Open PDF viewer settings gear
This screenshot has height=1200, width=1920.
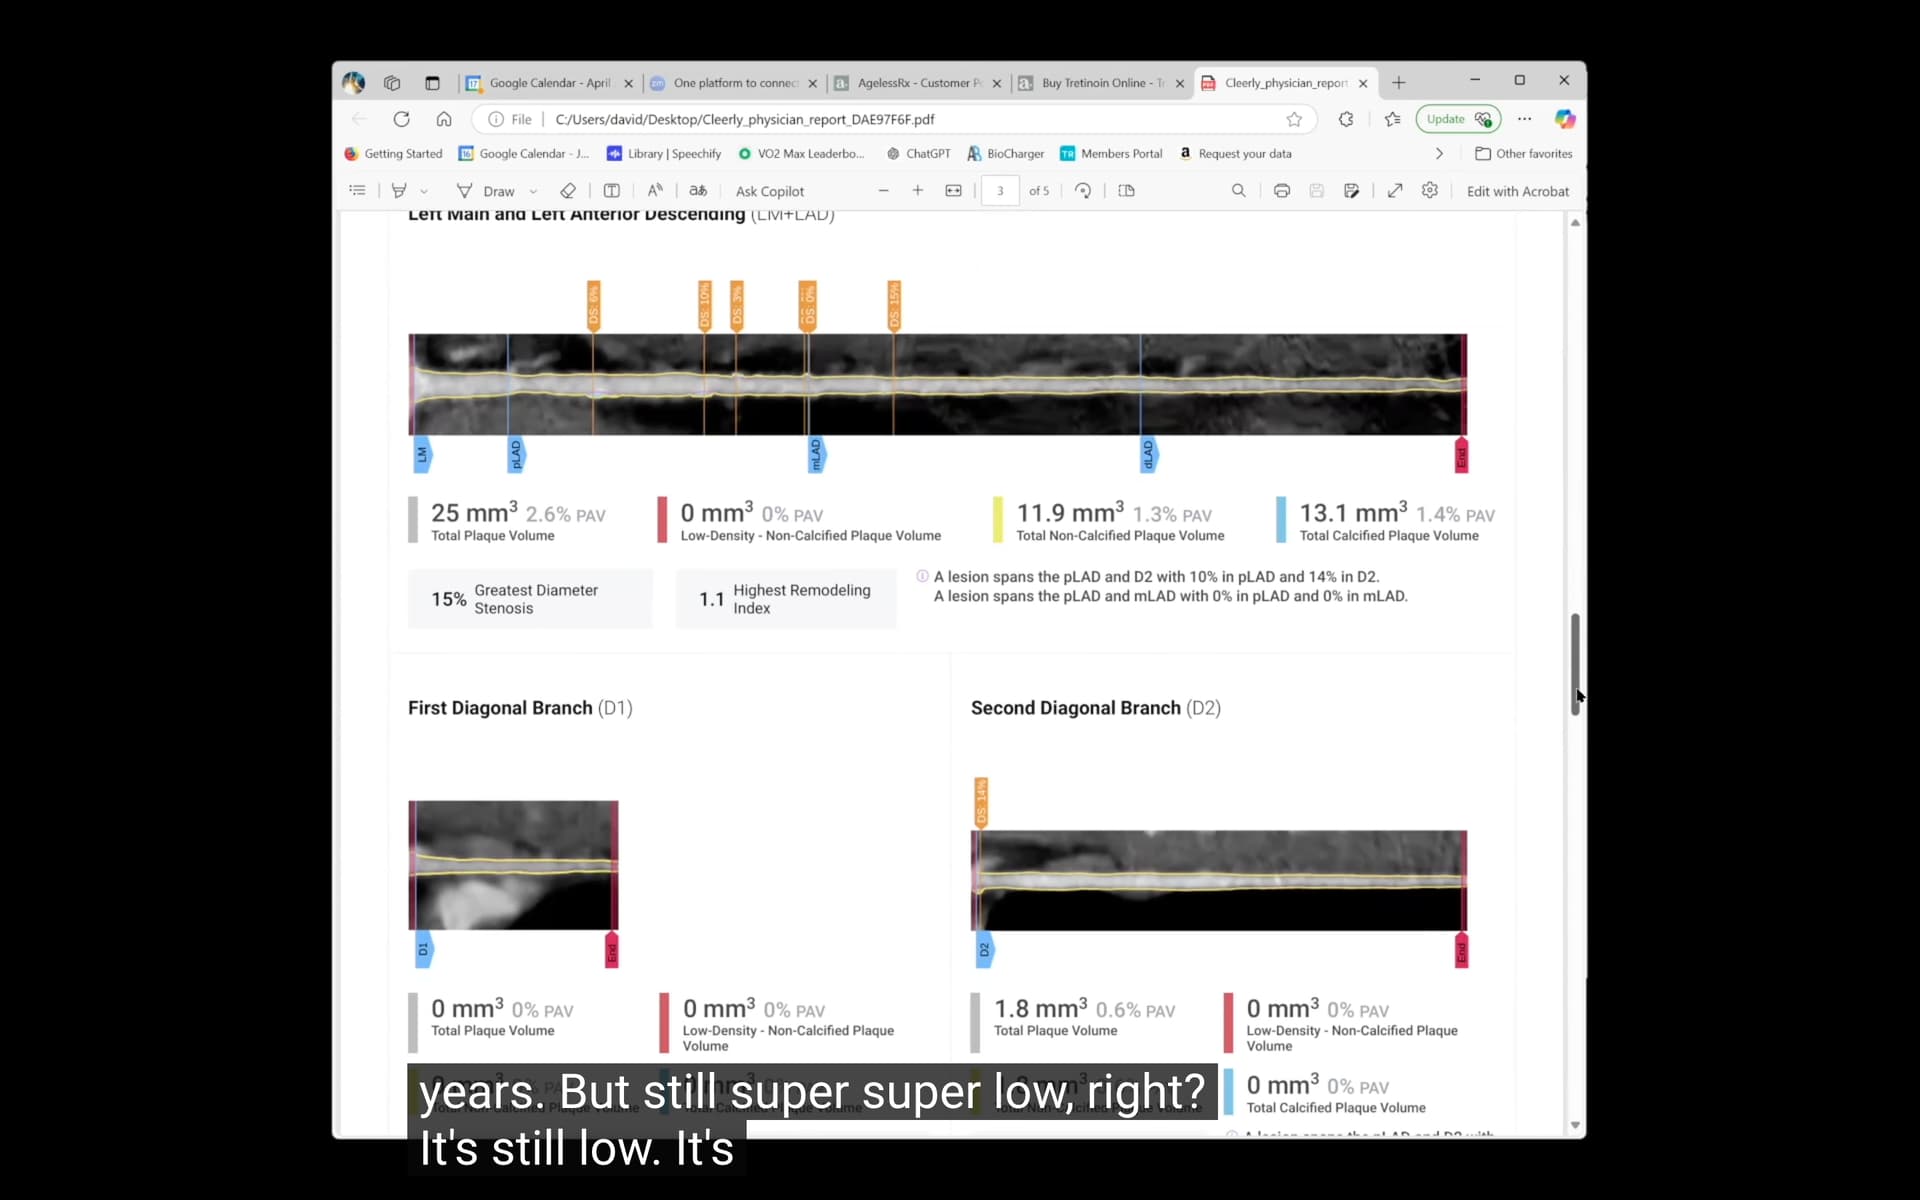(x=1430, y=190)
